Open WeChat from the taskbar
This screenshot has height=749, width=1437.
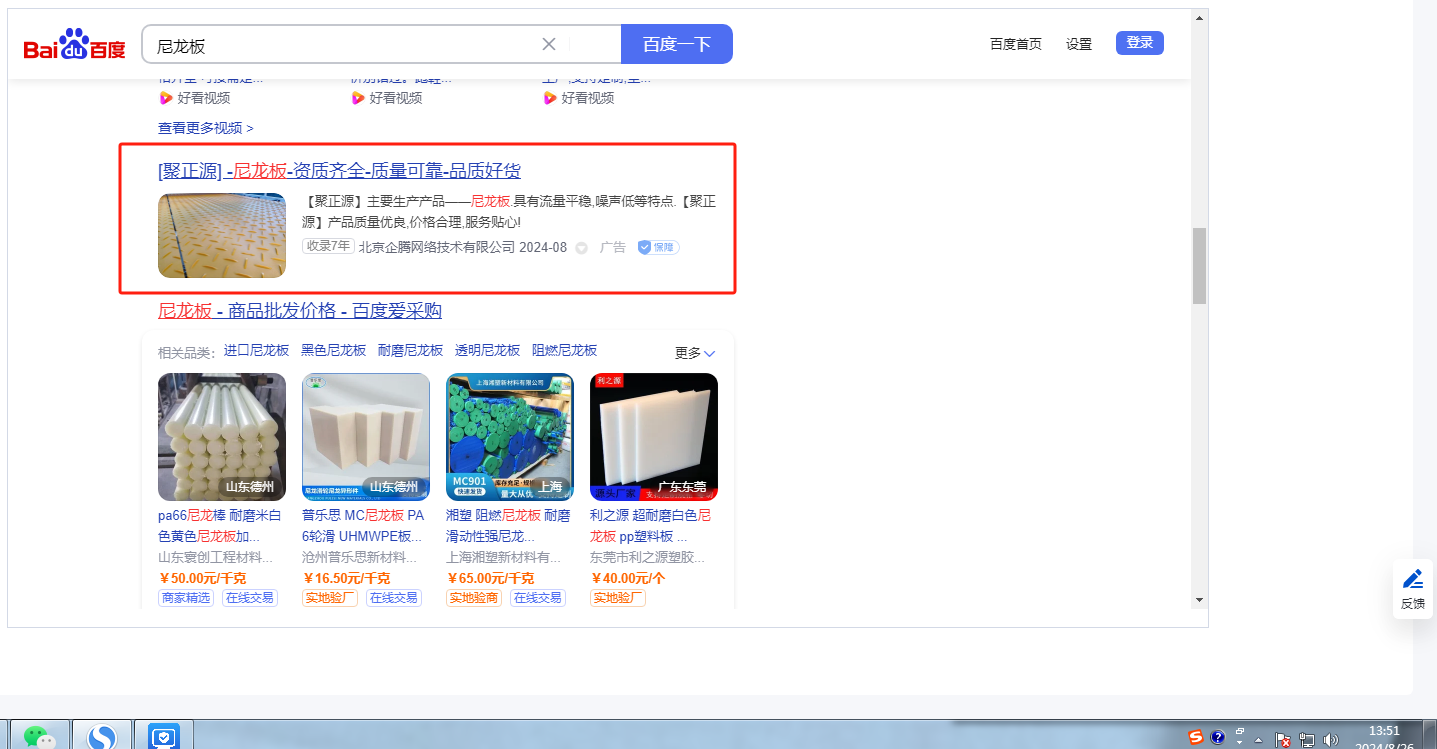tap(40, 737)
